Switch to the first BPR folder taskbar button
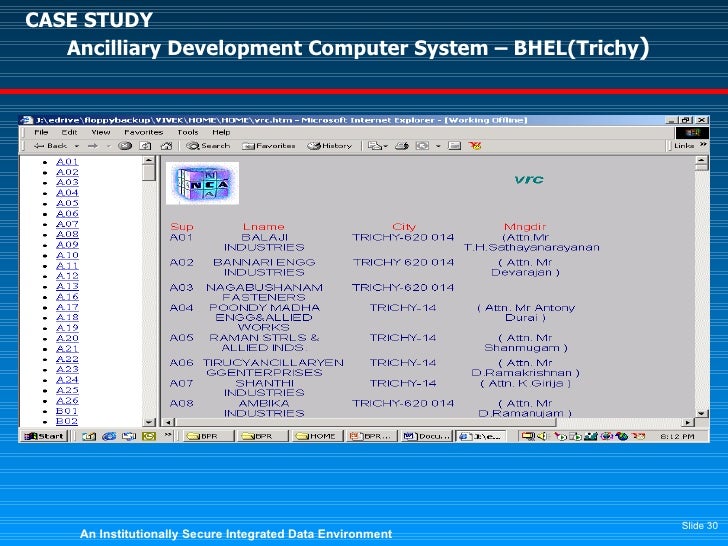 coord(208,436)
